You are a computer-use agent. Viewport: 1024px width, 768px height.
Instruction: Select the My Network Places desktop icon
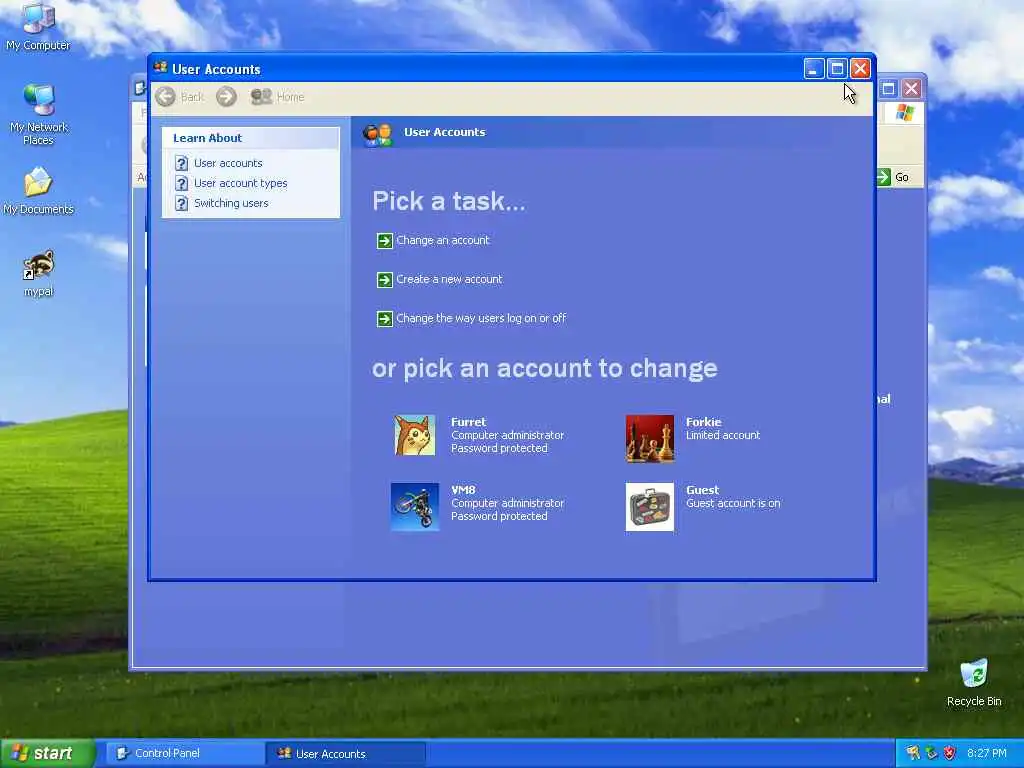(39, 115)
